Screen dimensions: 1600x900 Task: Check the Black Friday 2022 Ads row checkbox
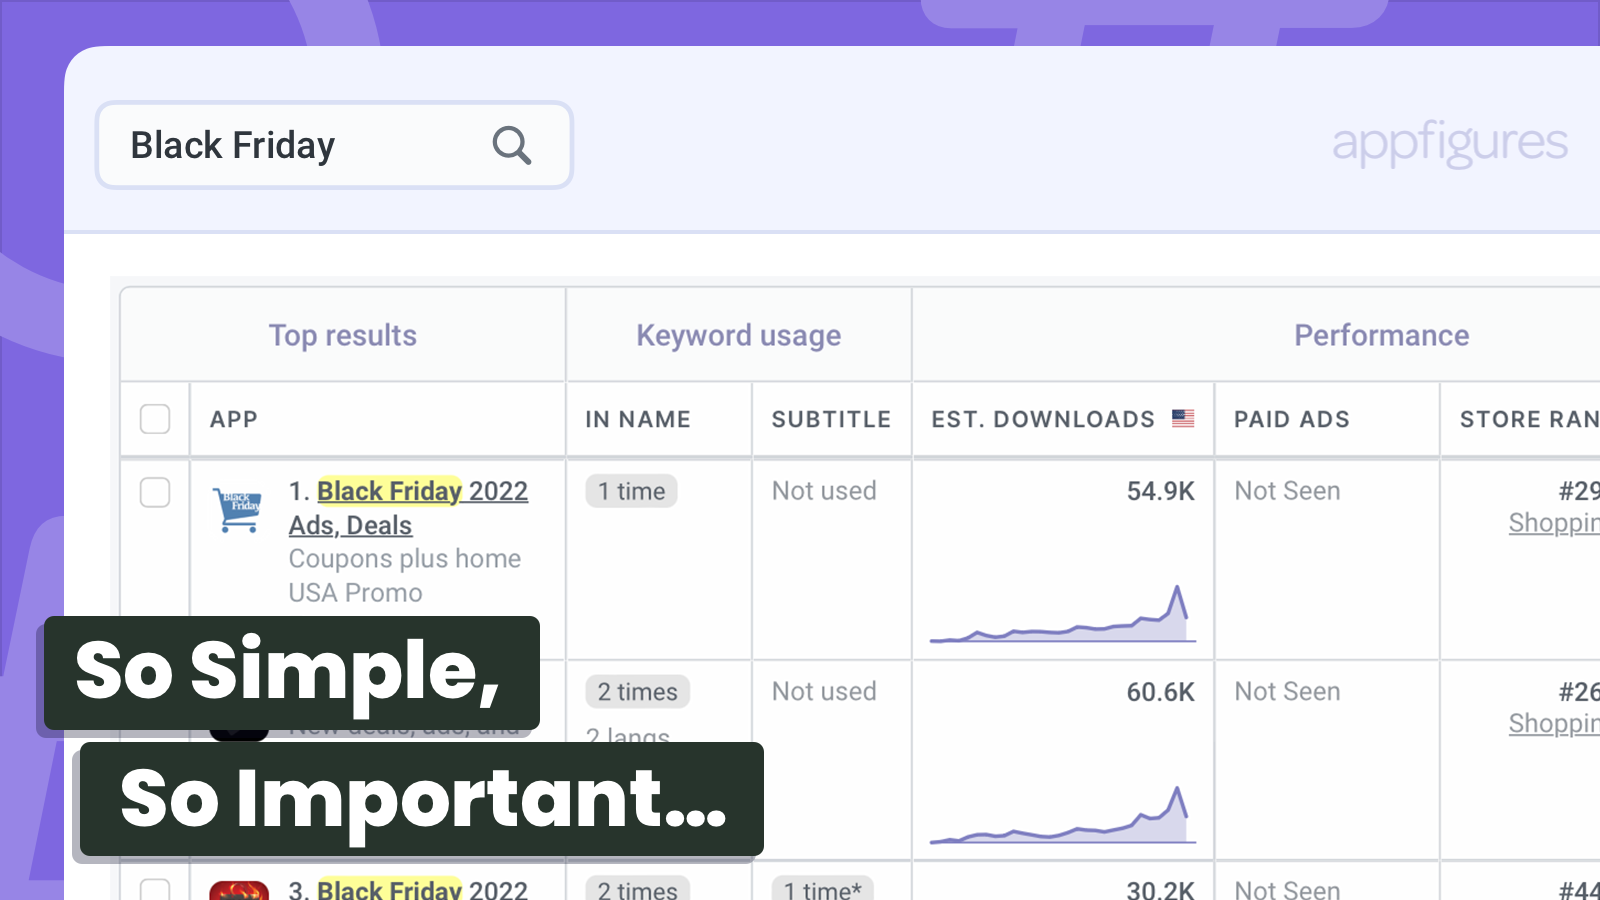click(x=155, y=492)
